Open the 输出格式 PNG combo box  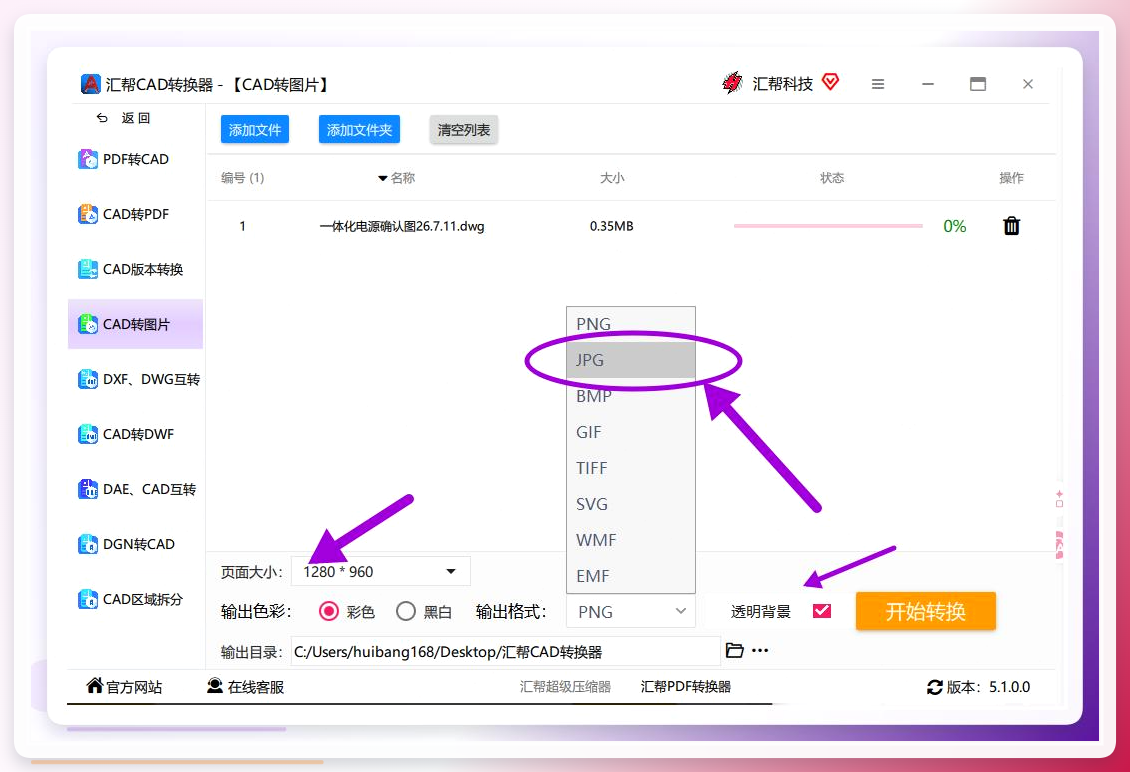[631, 612]
